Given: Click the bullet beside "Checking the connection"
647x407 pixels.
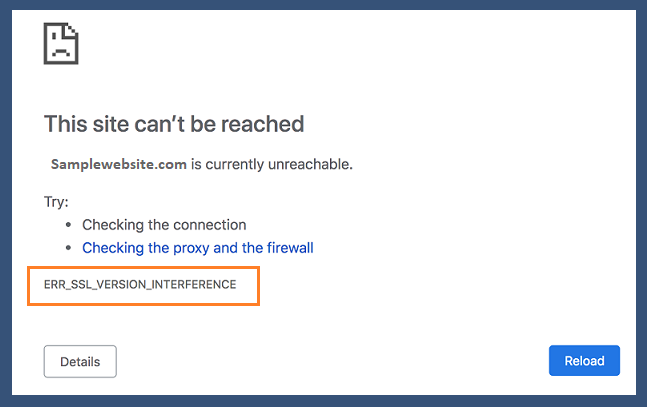Looking at the screenshot, I should pos(68,225).
